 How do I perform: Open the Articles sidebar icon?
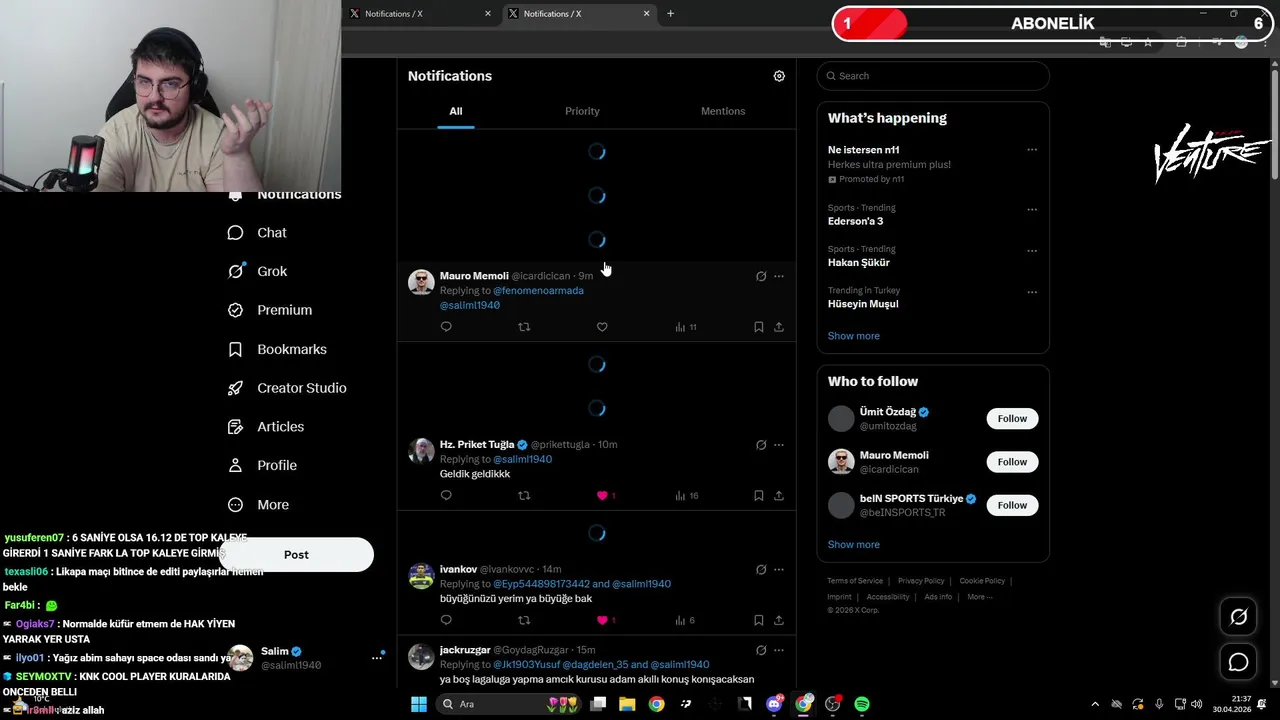click(x=236, y=427)
